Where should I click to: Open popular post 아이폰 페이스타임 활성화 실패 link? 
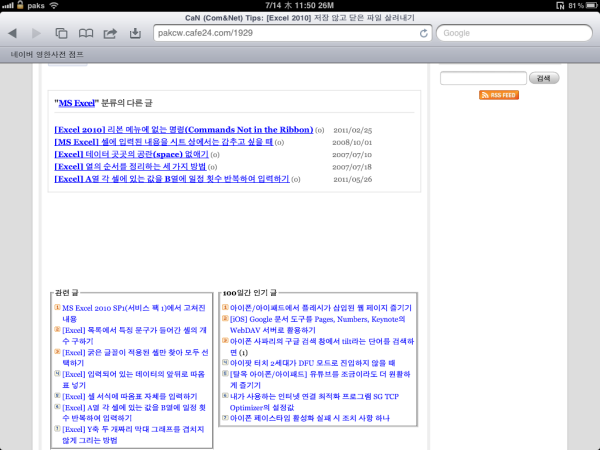pos(310,418)
